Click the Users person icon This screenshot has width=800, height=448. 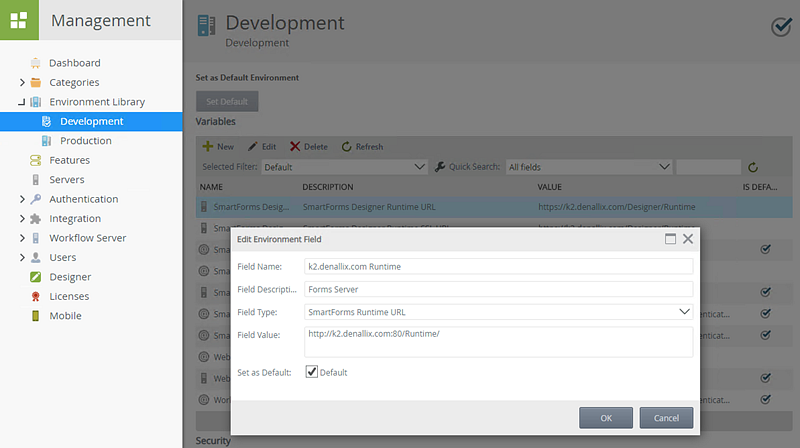click(36, 257)
